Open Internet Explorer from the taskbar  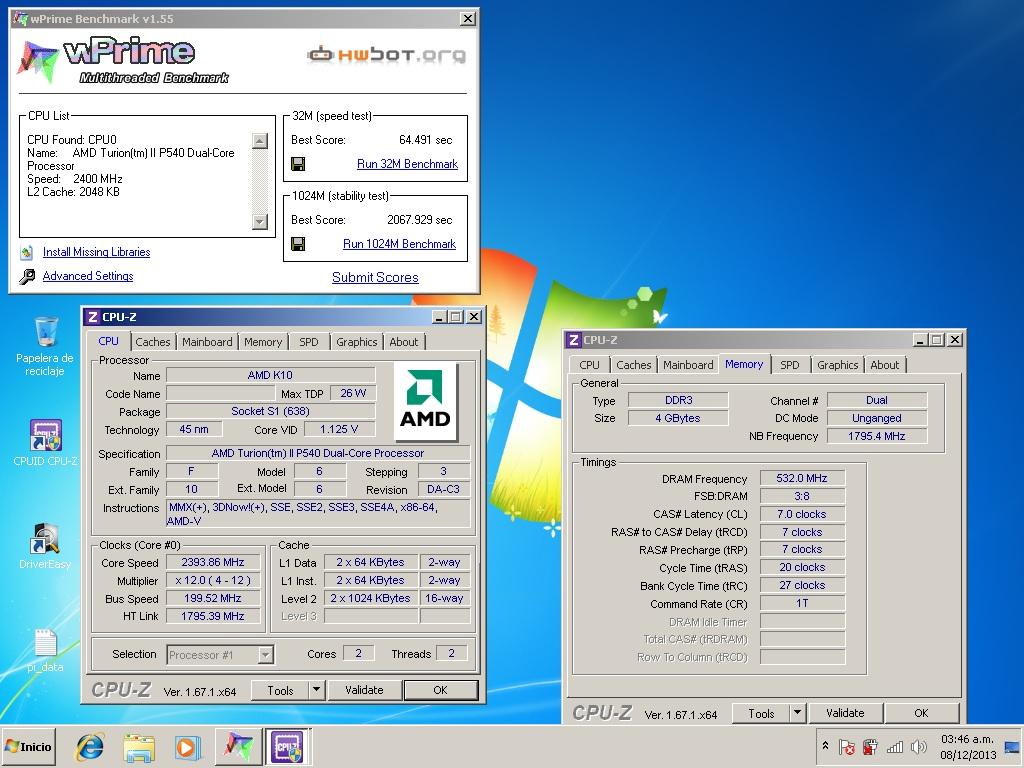click(x=89, y=746)
